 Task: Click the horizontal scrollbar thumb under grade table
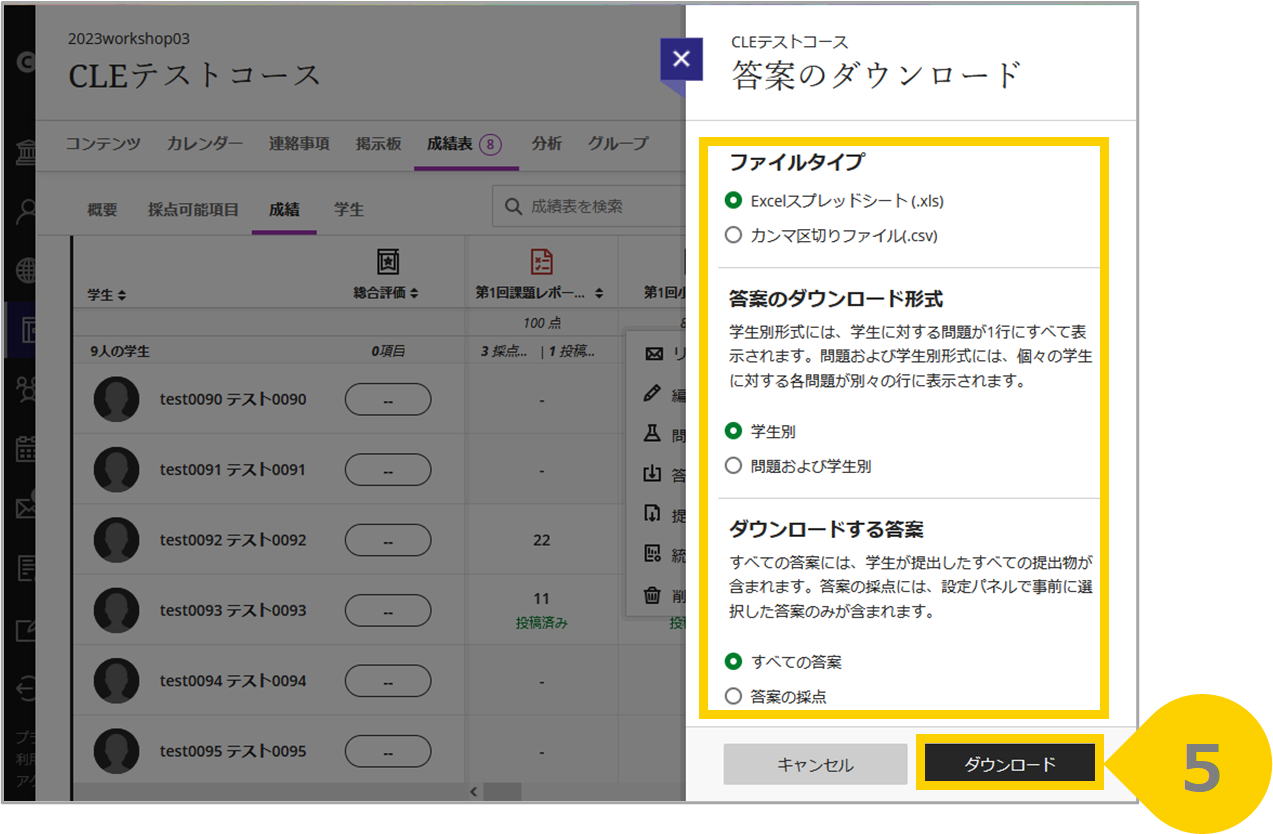click(502, 791)
